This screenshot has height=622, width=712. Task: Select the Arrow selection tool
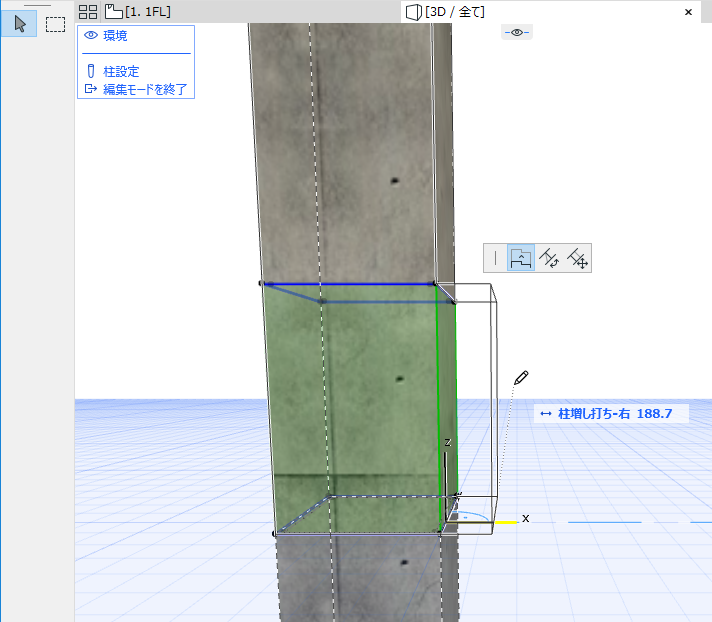(x=19, y=23)
